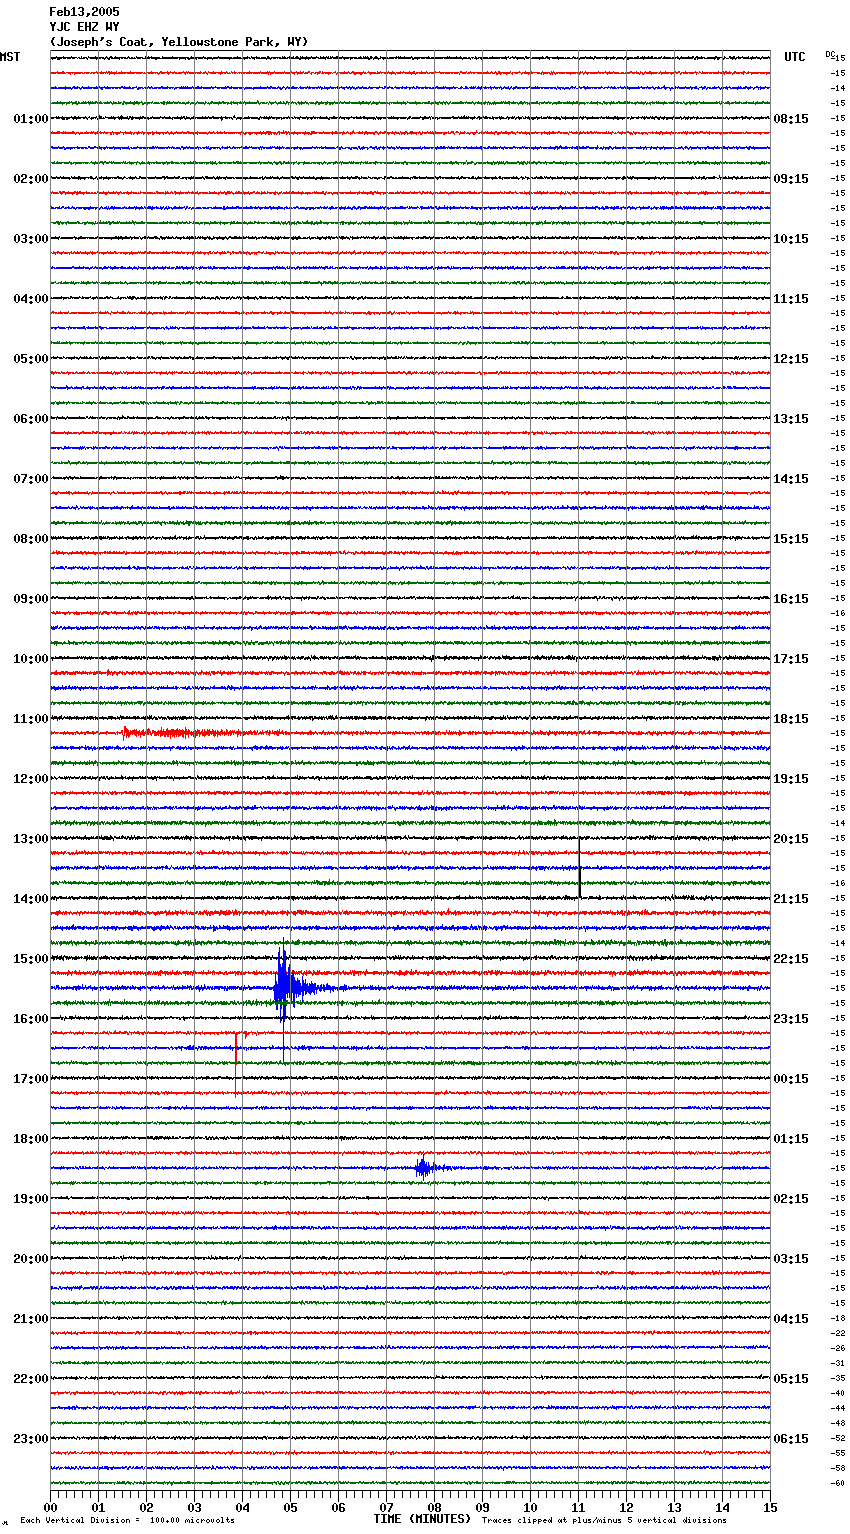Select the 11:00 MST row label
The height and width of the screenshot is (1534, 850).
[30, 719]
